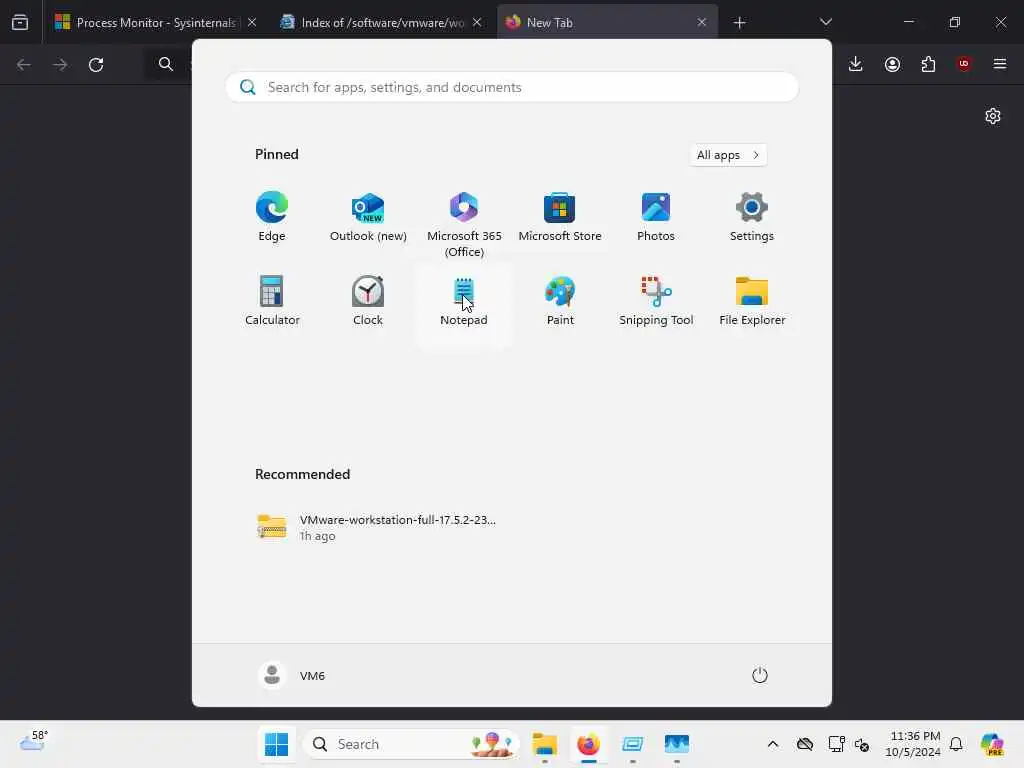Open the Paint app
This screenshot has height=768, width=1024.
tap(560, 301)
